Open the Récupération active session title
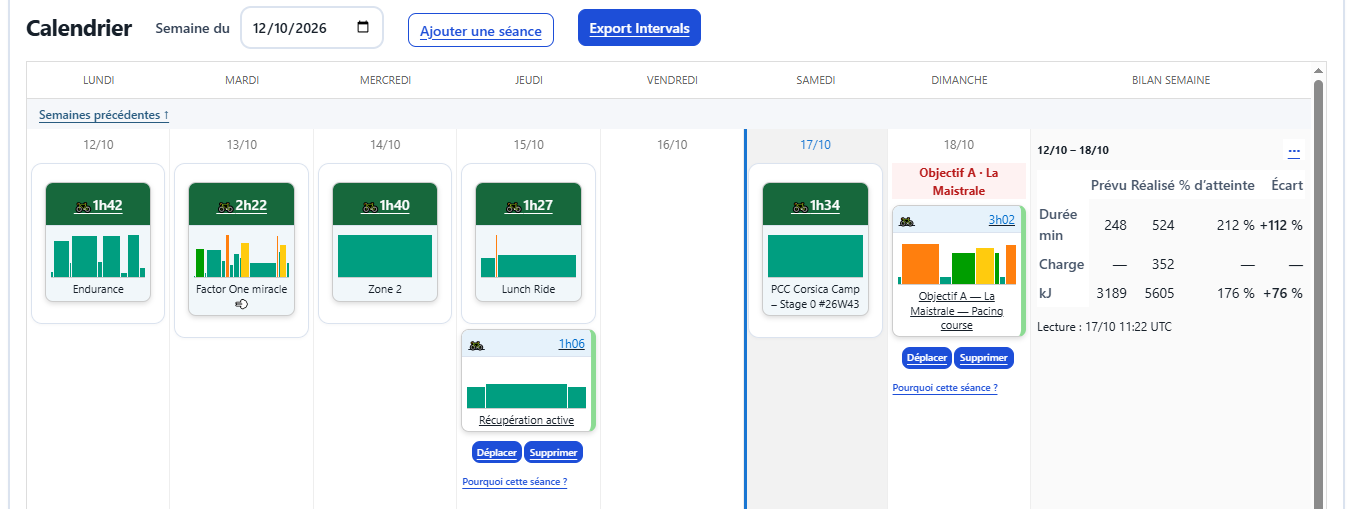The image size is (1347, 509). click(x=526, y=420)
